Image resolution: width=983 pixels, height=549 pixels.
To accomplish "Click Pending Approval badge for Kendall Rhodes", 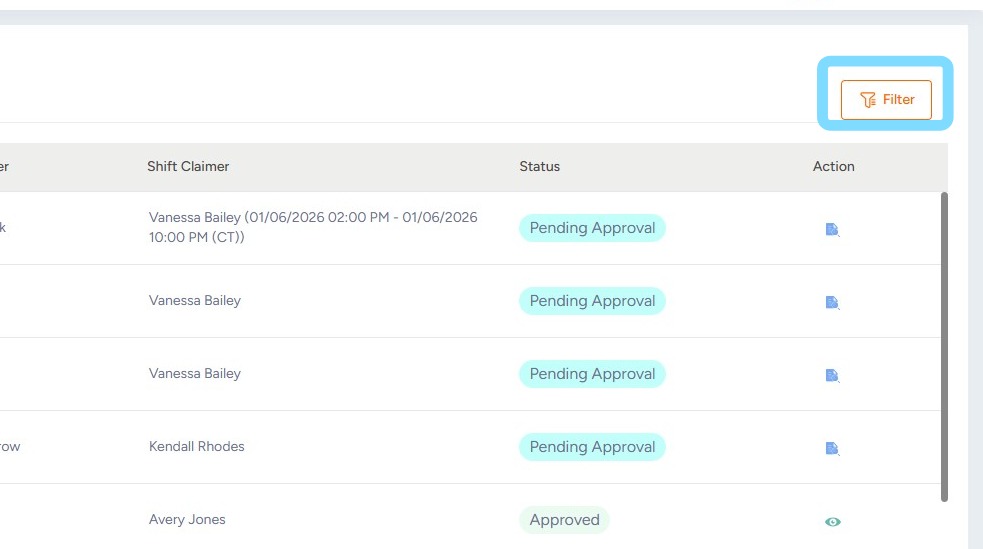I will 592,447.
